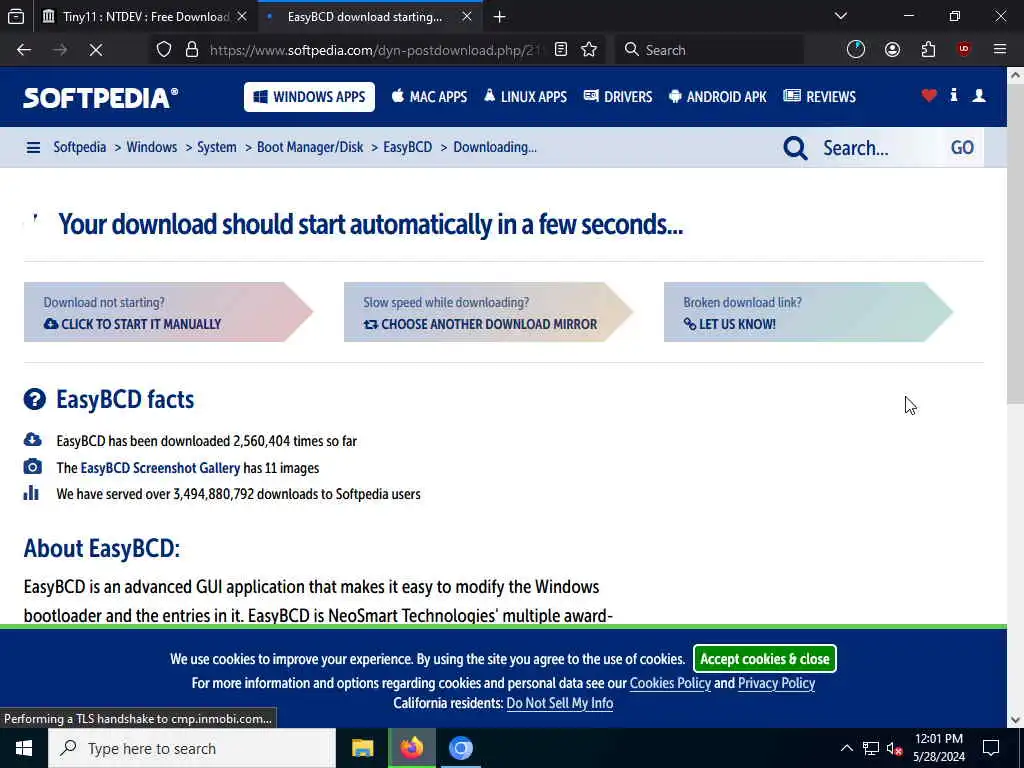Open Android APK section
This screenshot has height=768, width=1024.
click(718, 97)
